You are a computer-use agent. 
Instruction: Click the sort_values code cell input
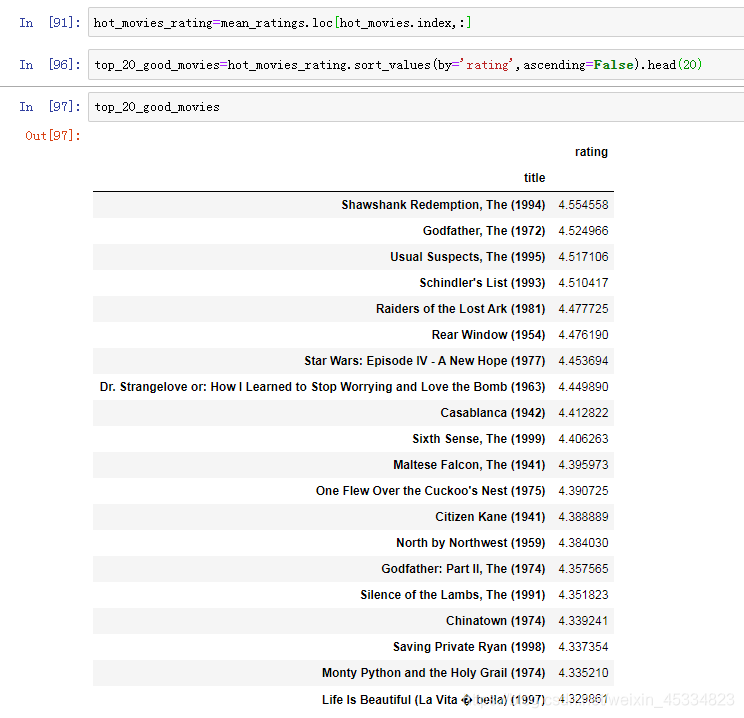tap(416, 65)
